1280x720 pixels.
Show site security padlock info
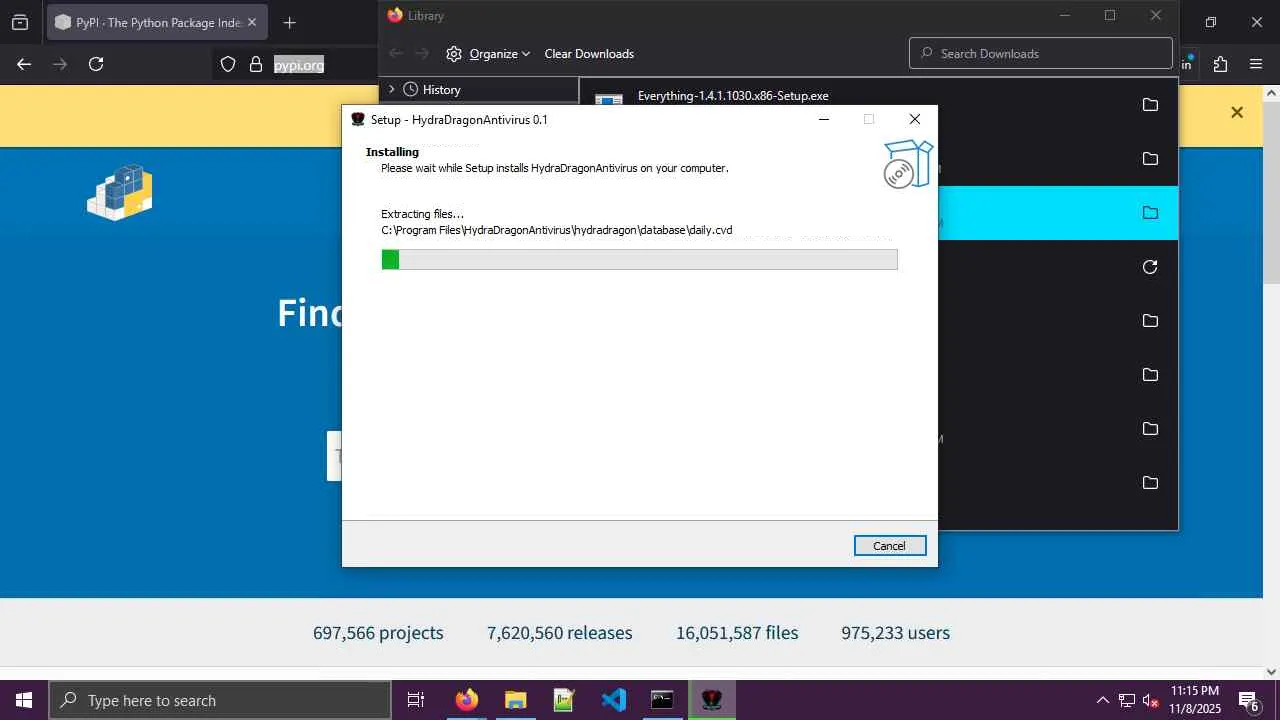point(256,64)
